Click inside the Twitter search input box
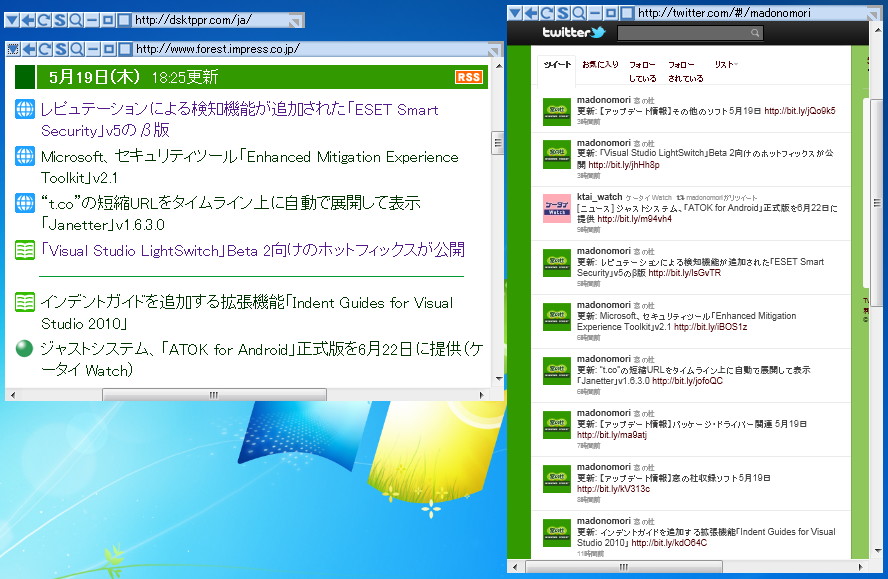 coord(680,32)
